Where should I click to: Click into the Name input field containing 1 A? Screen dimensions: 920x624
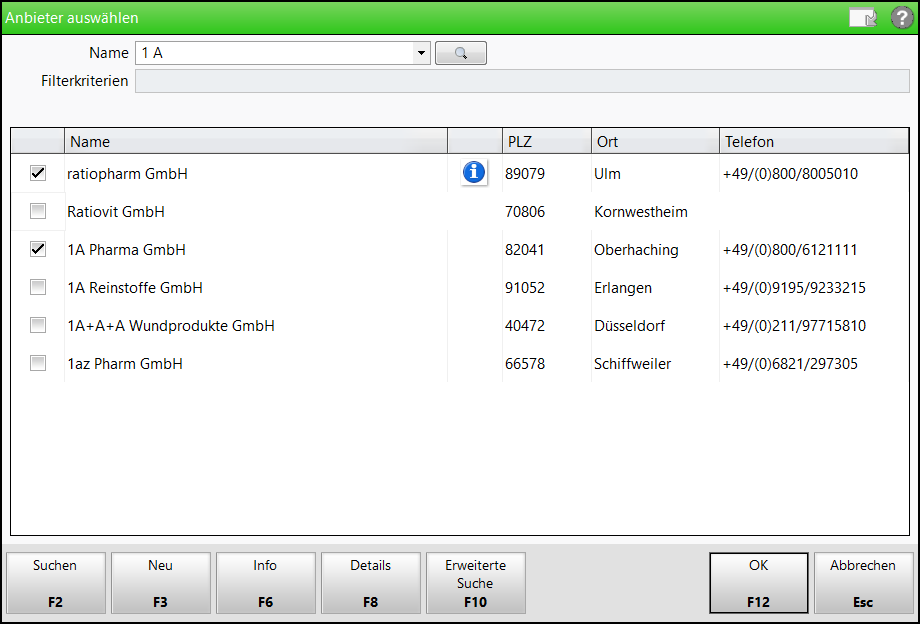click(274, 53)
